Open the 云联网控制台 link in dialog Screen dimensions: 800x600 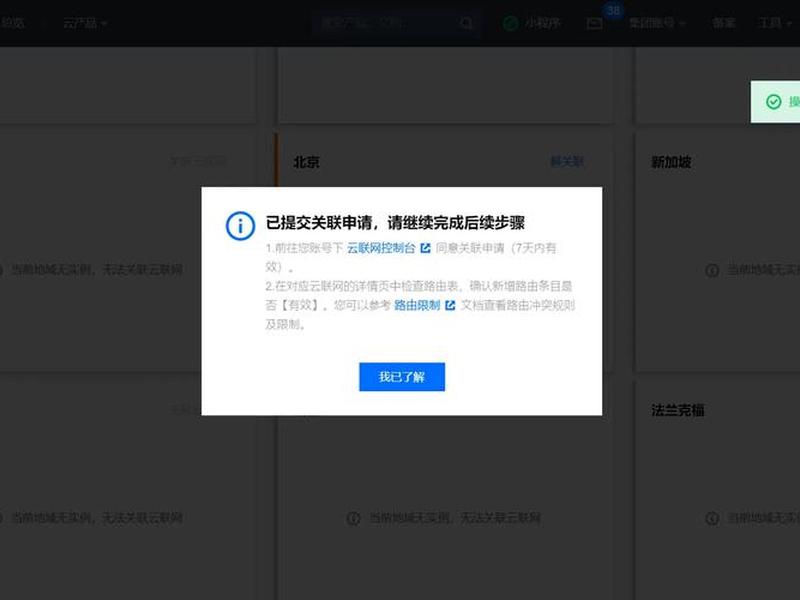[x=381, y=248]
